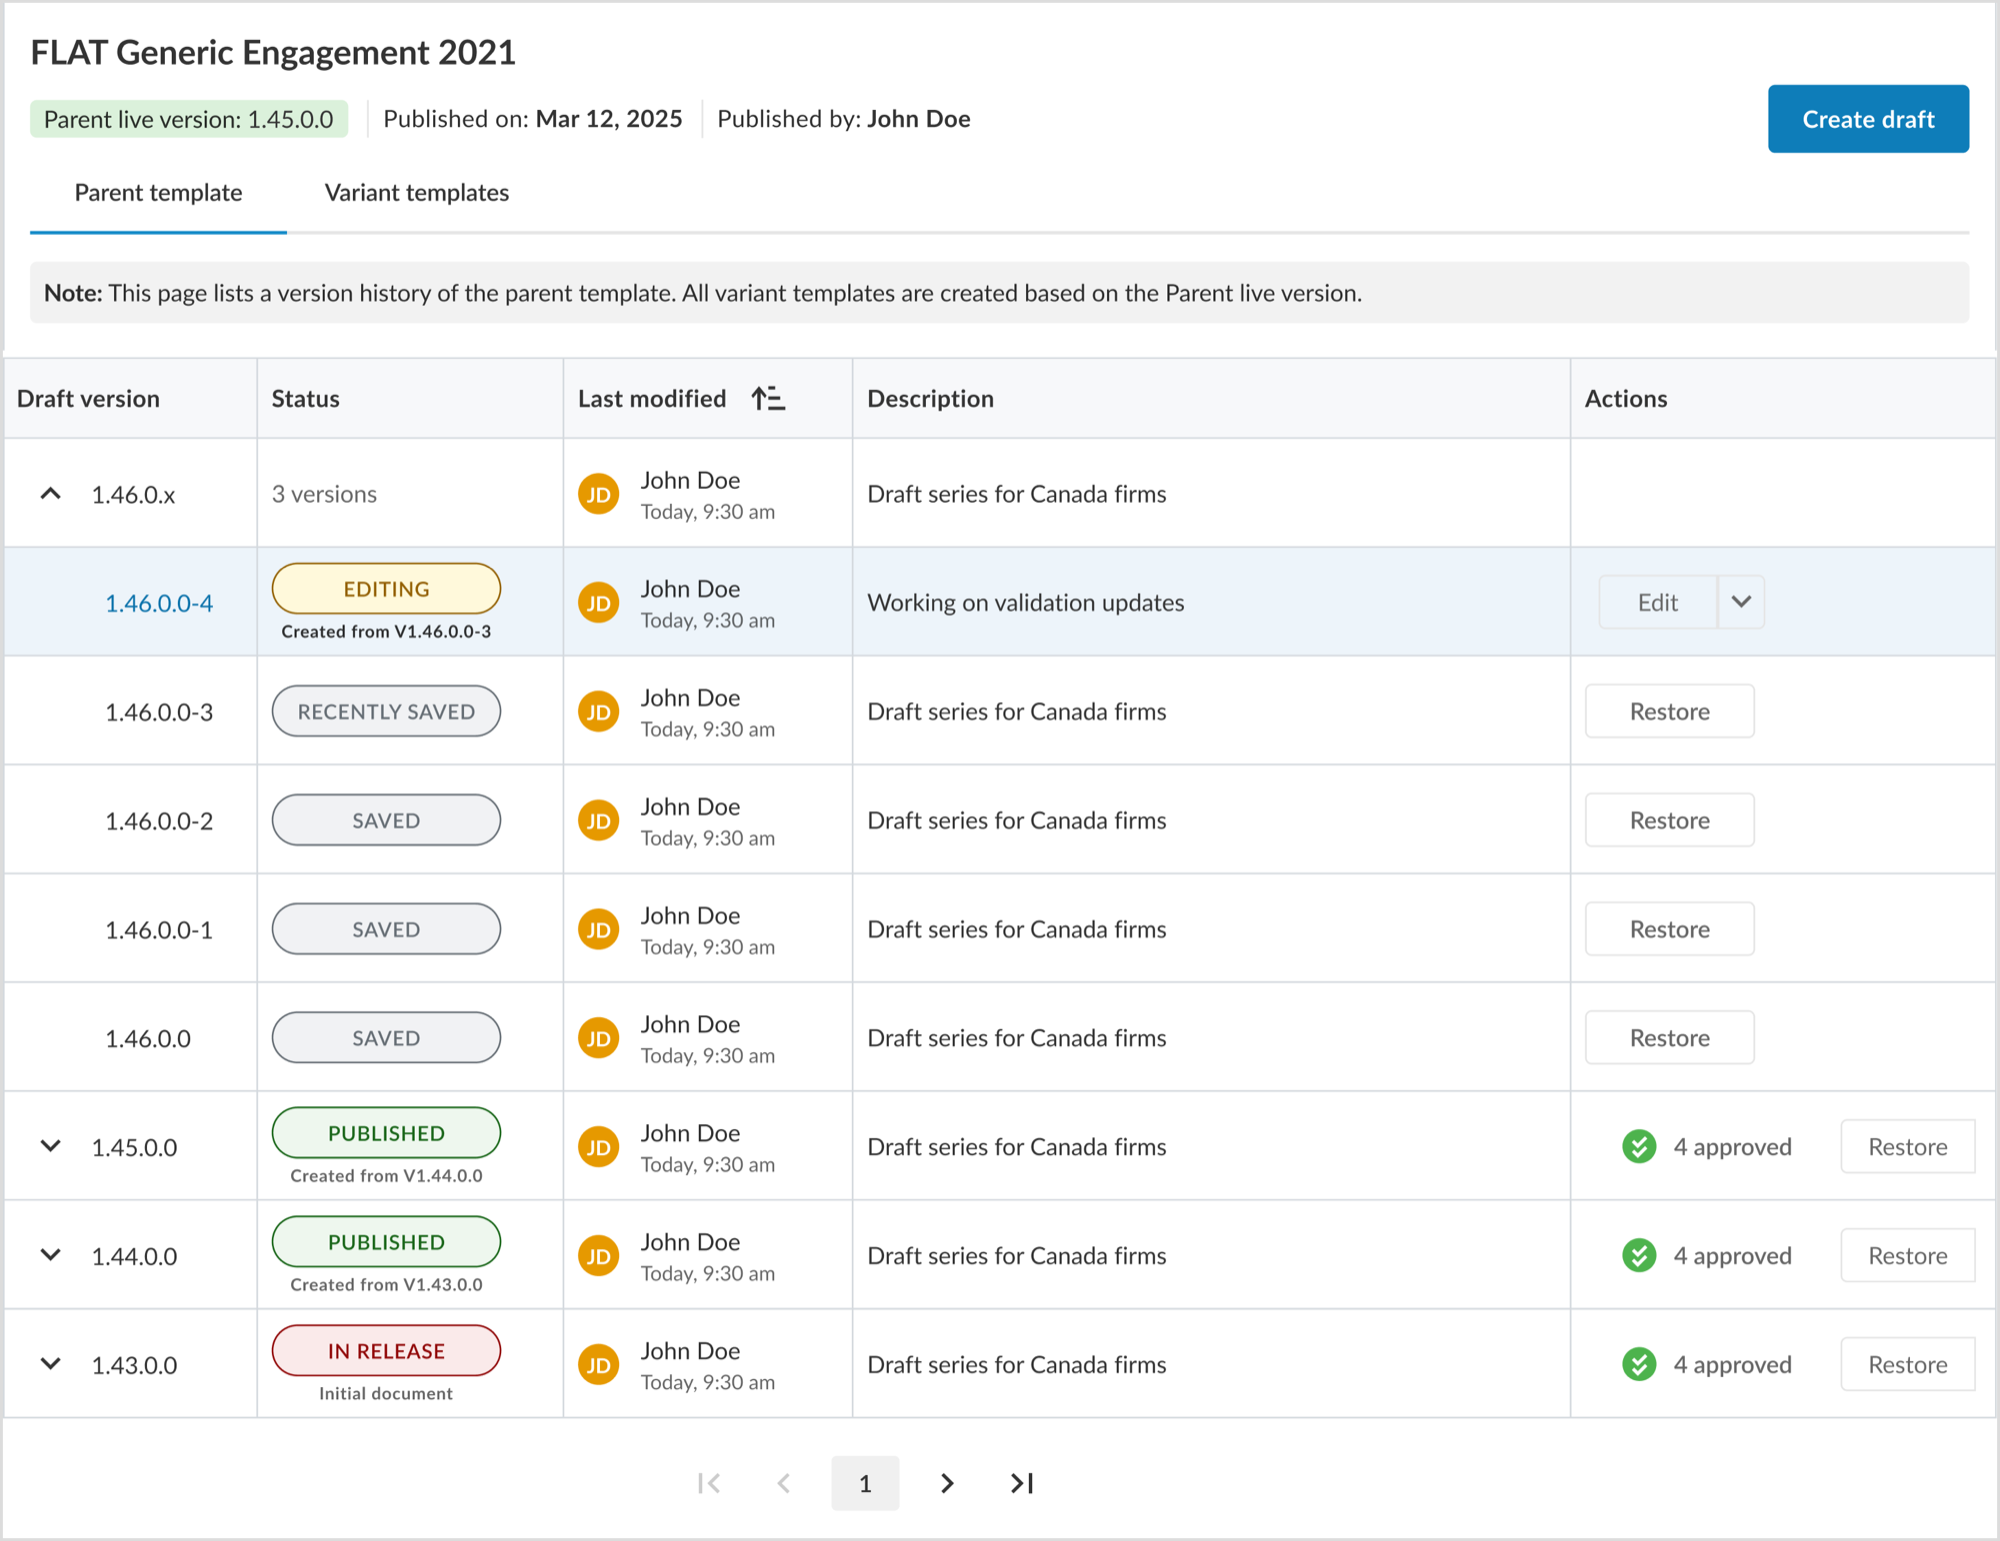Image resolution: width=2000 pixels, height=1541 pixels.
Task: Click the JD avatar in the 1.46.0.0-1 row
Action: point(598,930)
